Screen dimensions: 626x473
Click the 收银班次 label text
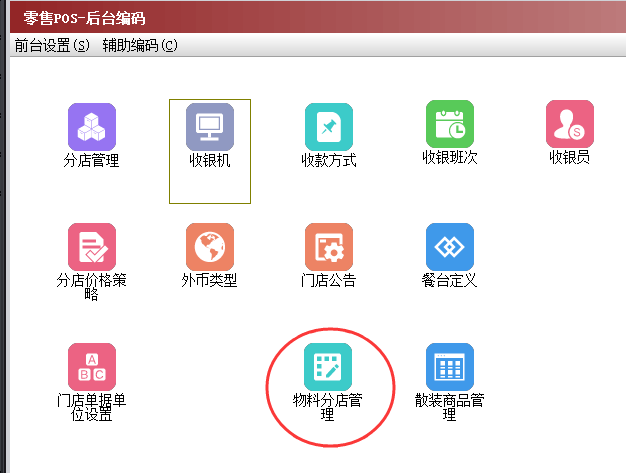pyautogui.click(x=450, y=157)
